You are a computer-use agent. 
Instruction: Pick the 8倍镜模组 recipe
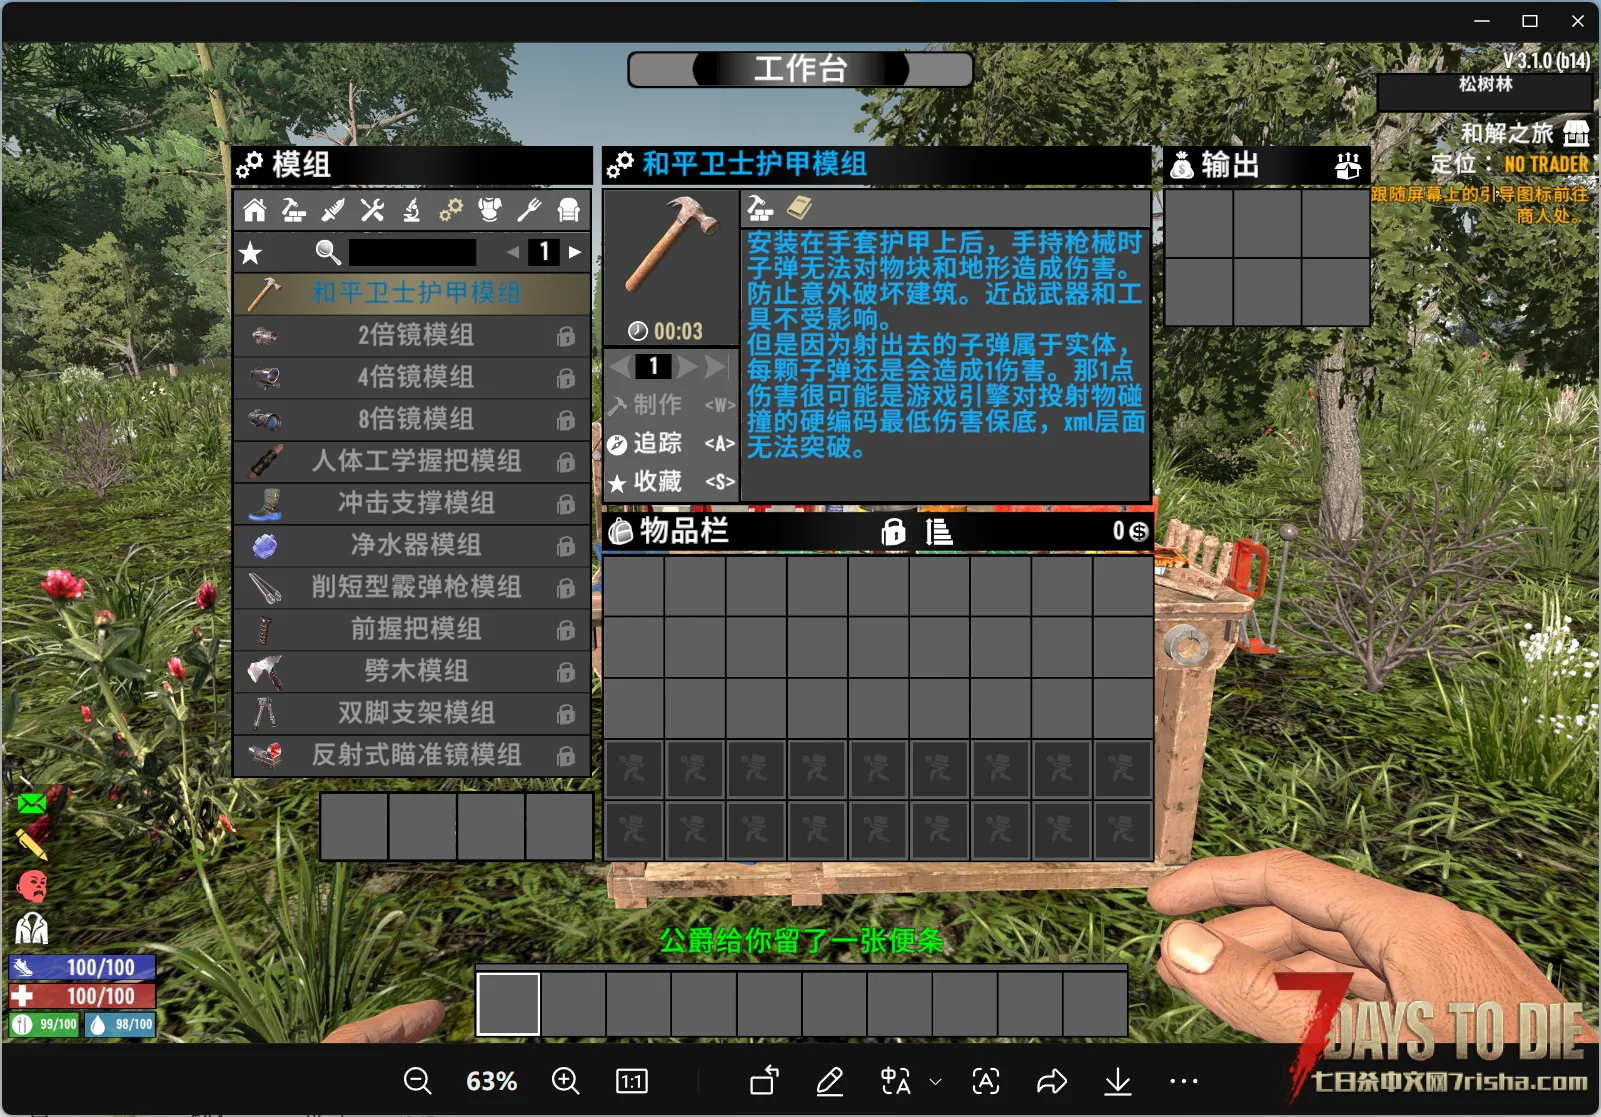pyautogui.click(x=412, y=419)
